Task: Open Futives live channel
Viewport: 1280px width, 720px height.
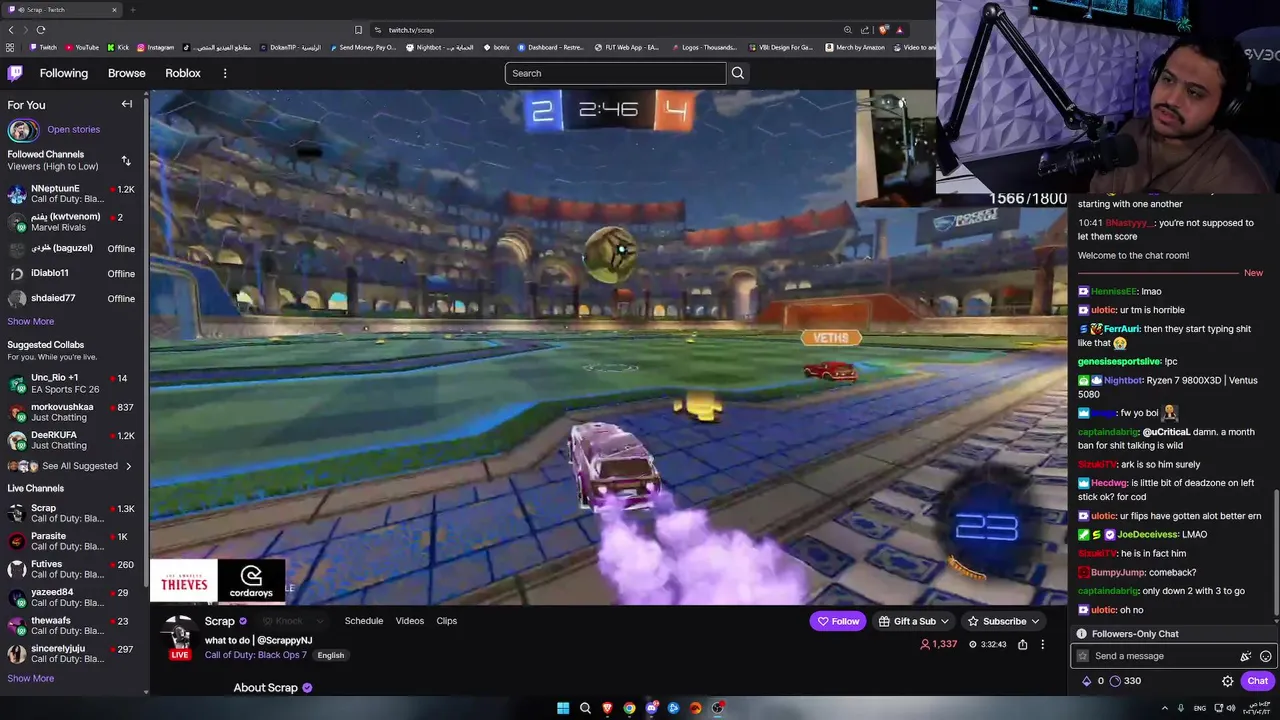Action: (x=70, y=569)
